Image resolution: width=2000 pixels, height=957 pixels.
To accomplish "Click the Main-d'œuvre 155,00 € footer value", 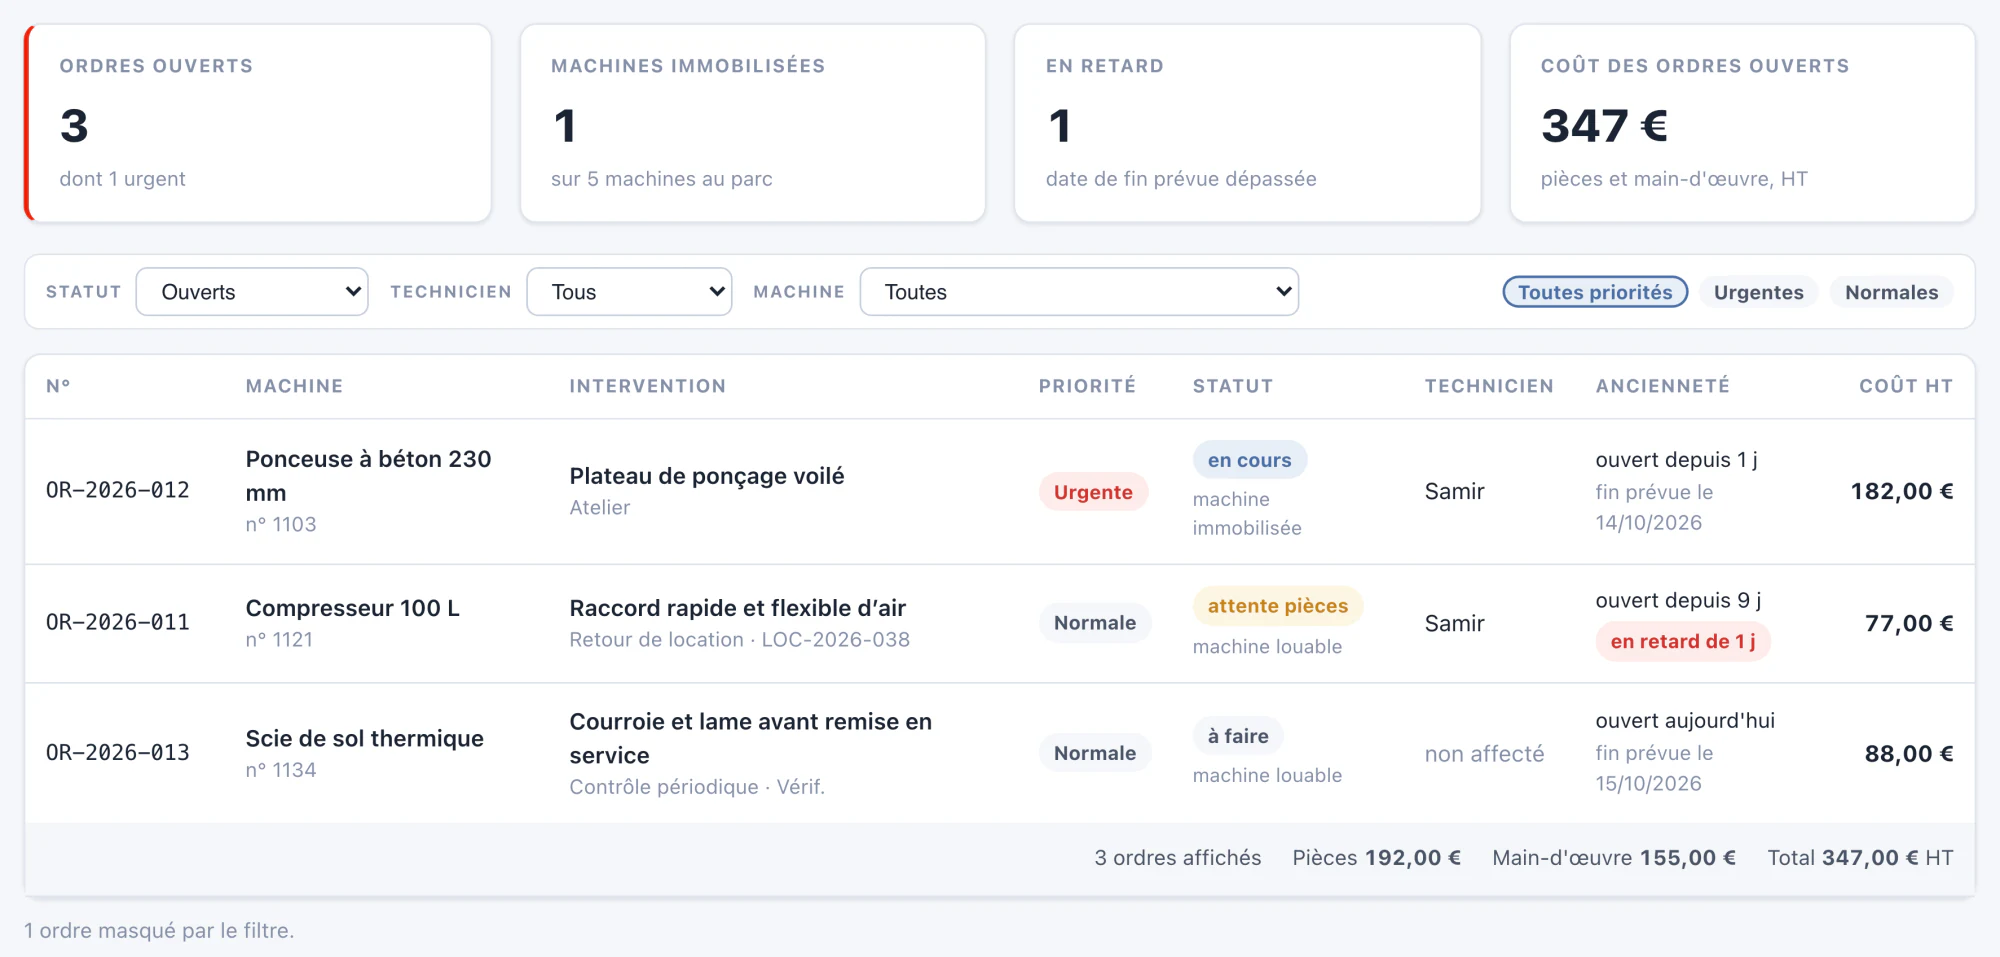I will (x=1614, y=858).
